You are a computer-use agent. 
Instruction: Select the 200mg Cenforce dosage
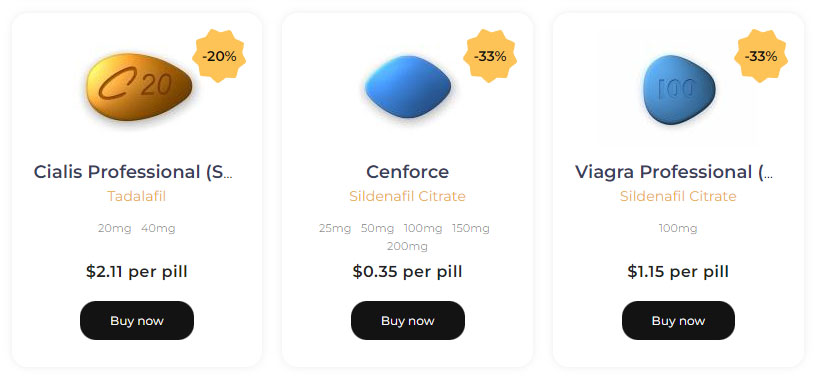[x=407, y=246]
